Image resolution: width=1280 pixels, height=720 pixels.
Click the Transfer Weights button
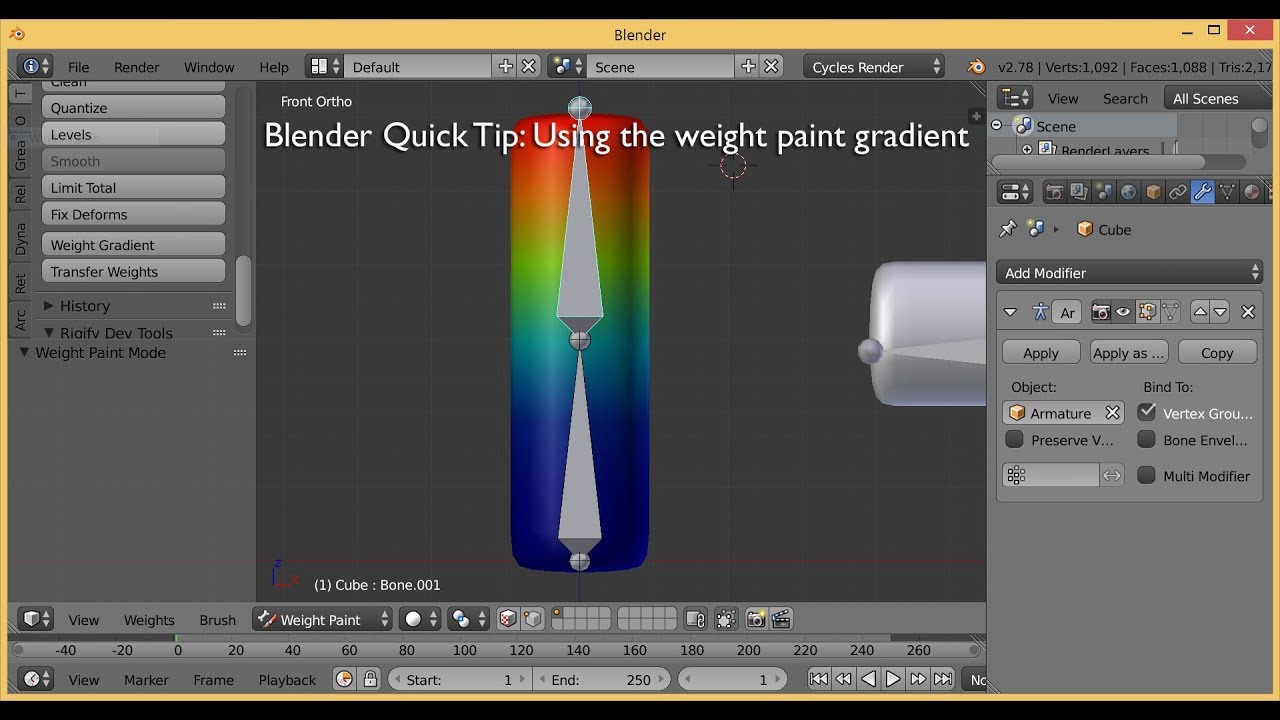[133, 271]
